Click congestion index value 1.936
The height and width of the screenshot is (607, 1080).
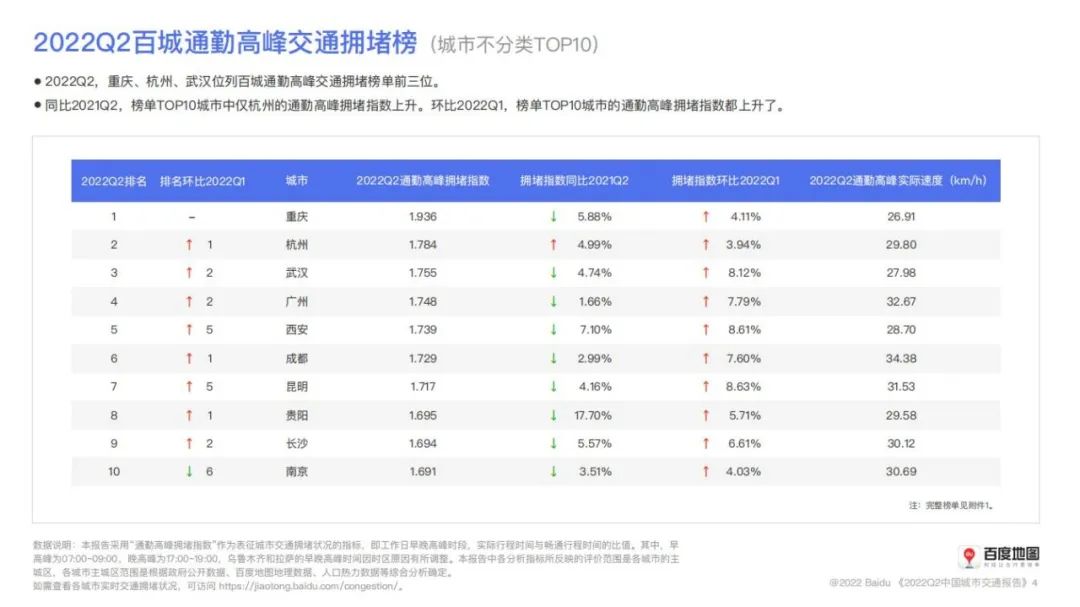coord(423,216)
